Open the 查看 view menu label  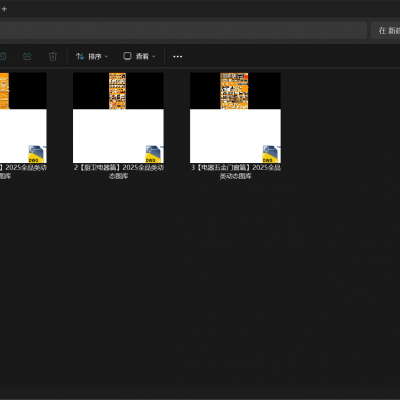[142, 56]
